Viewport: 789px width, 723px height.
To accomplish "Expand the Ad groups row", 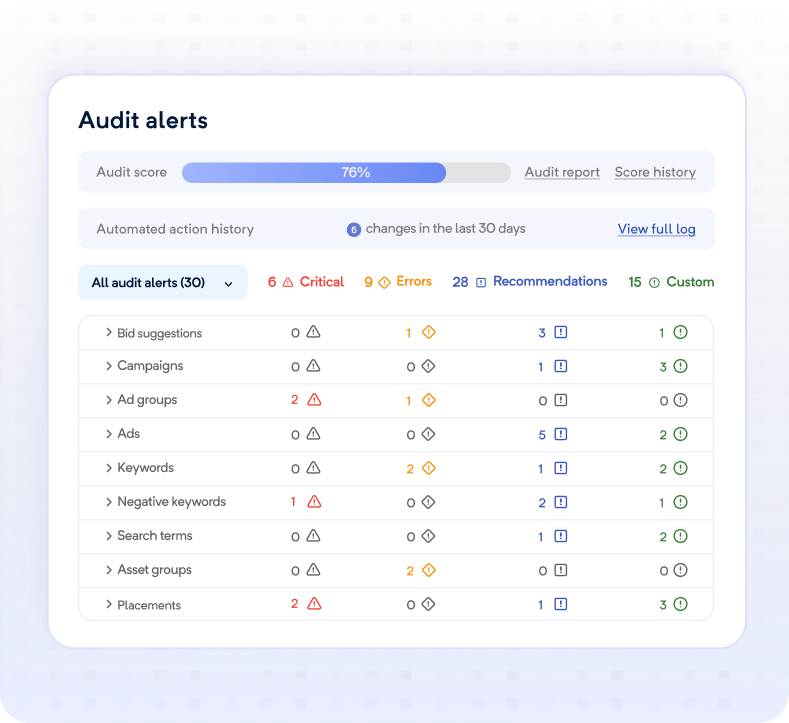I will [108, 400].
